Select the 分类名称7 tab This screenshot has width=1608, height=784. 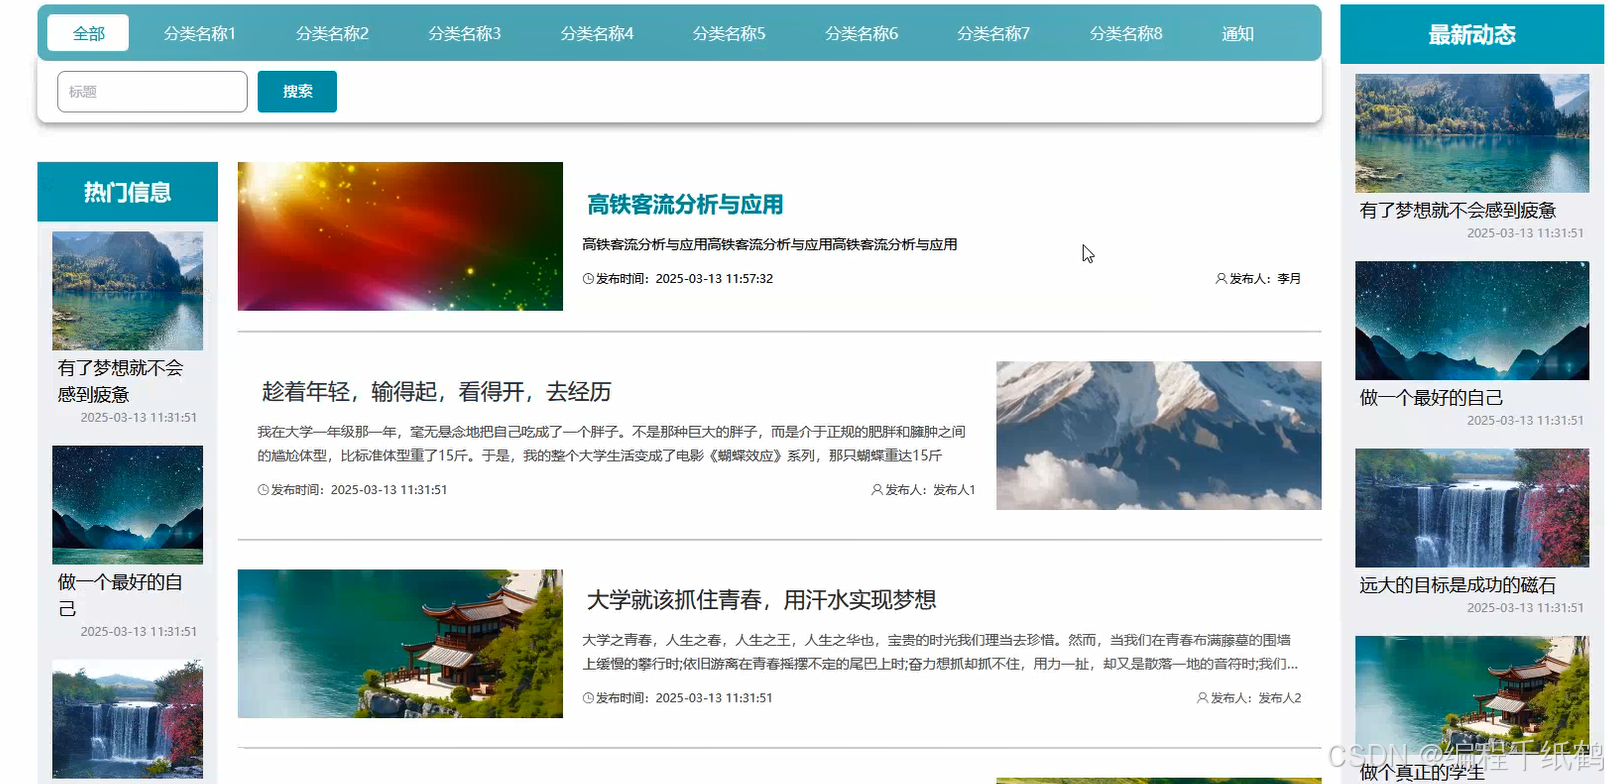[x=993, y=33]
